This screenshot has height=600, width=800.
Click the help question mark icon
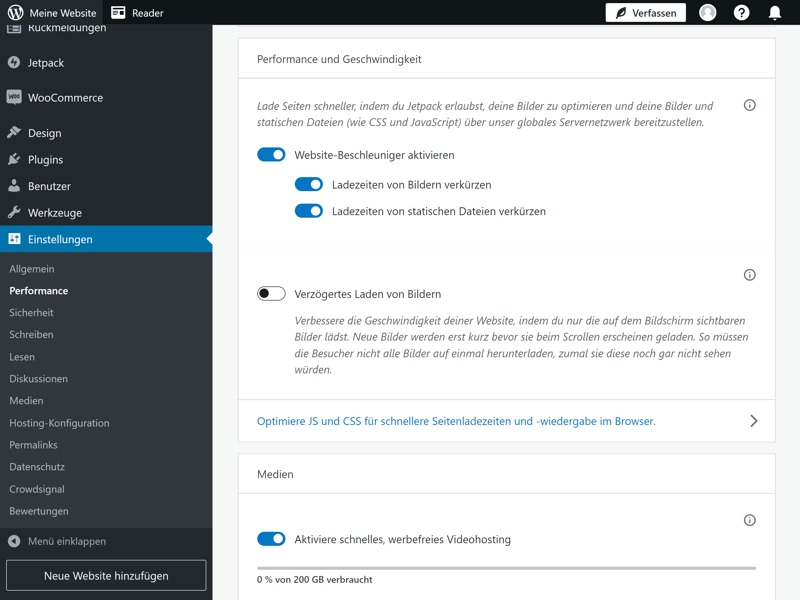(741, 13)
